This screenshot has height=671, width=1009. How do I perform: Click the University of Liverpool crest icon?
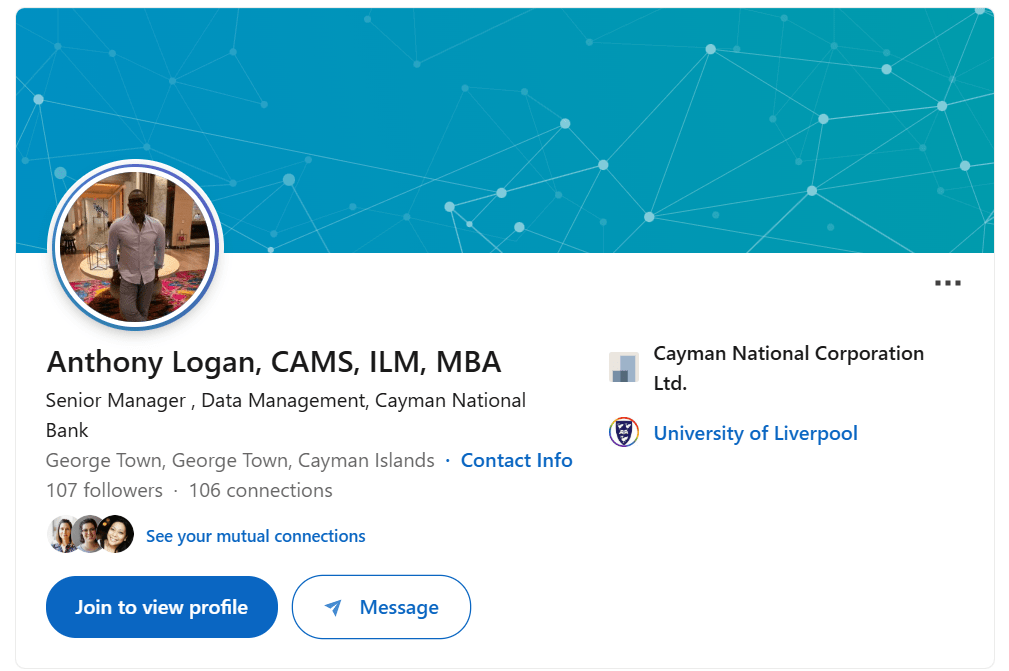click(624, 433)
